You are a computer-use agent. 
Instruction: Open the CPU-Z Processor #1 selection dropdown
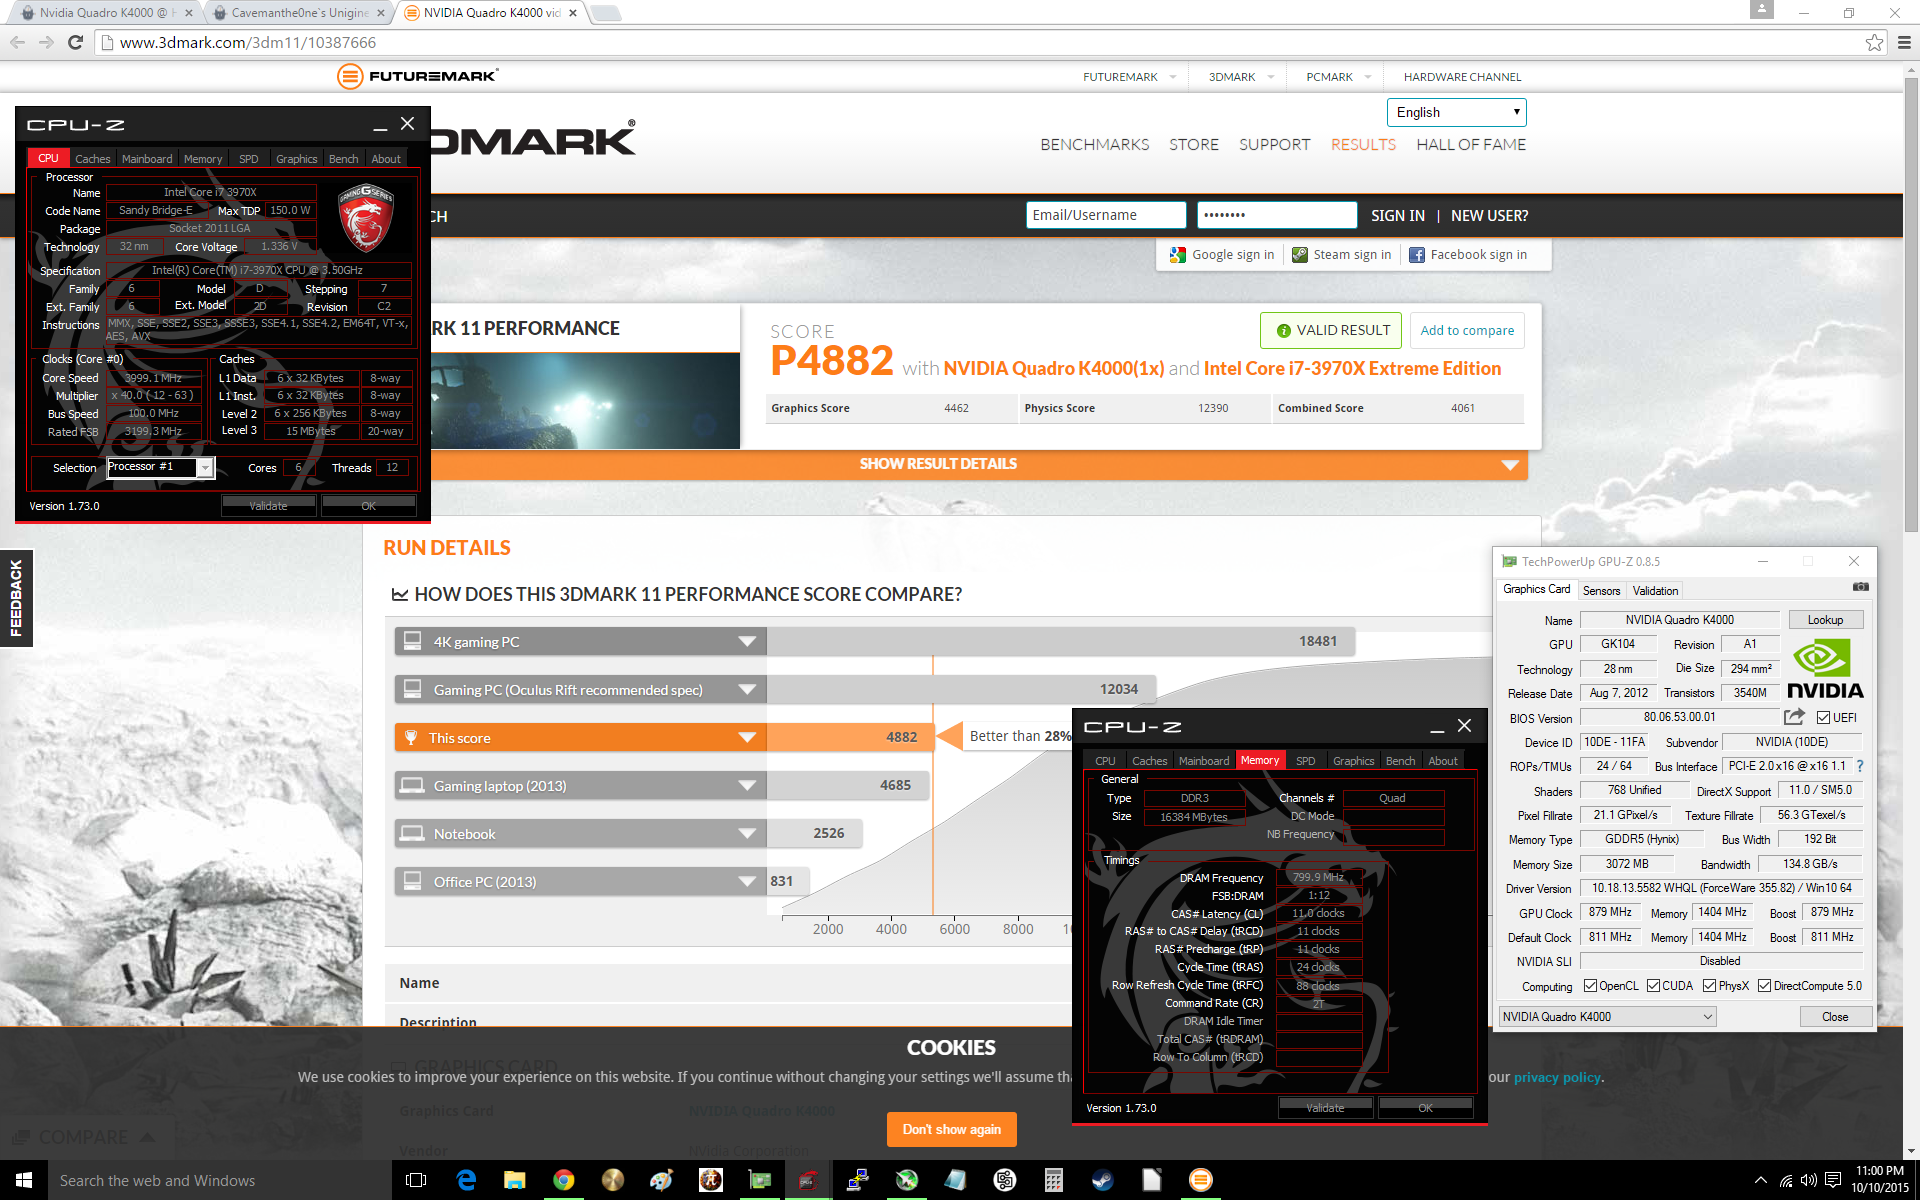point(161,467)
